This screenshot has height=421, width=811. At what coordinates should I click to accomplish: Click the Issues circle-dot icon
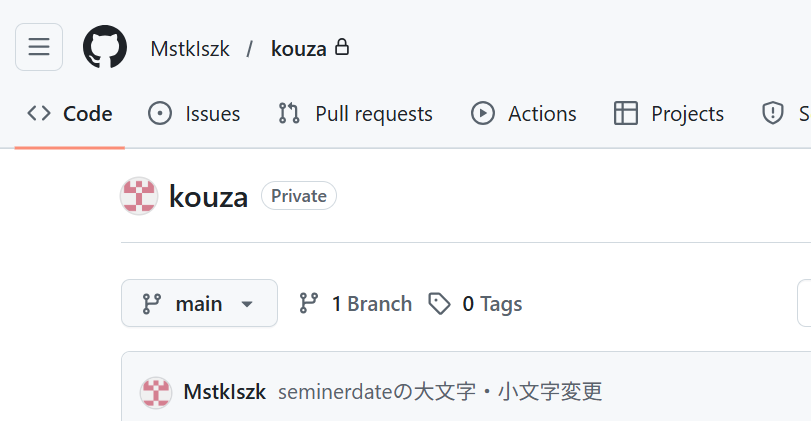coord(160,113)
